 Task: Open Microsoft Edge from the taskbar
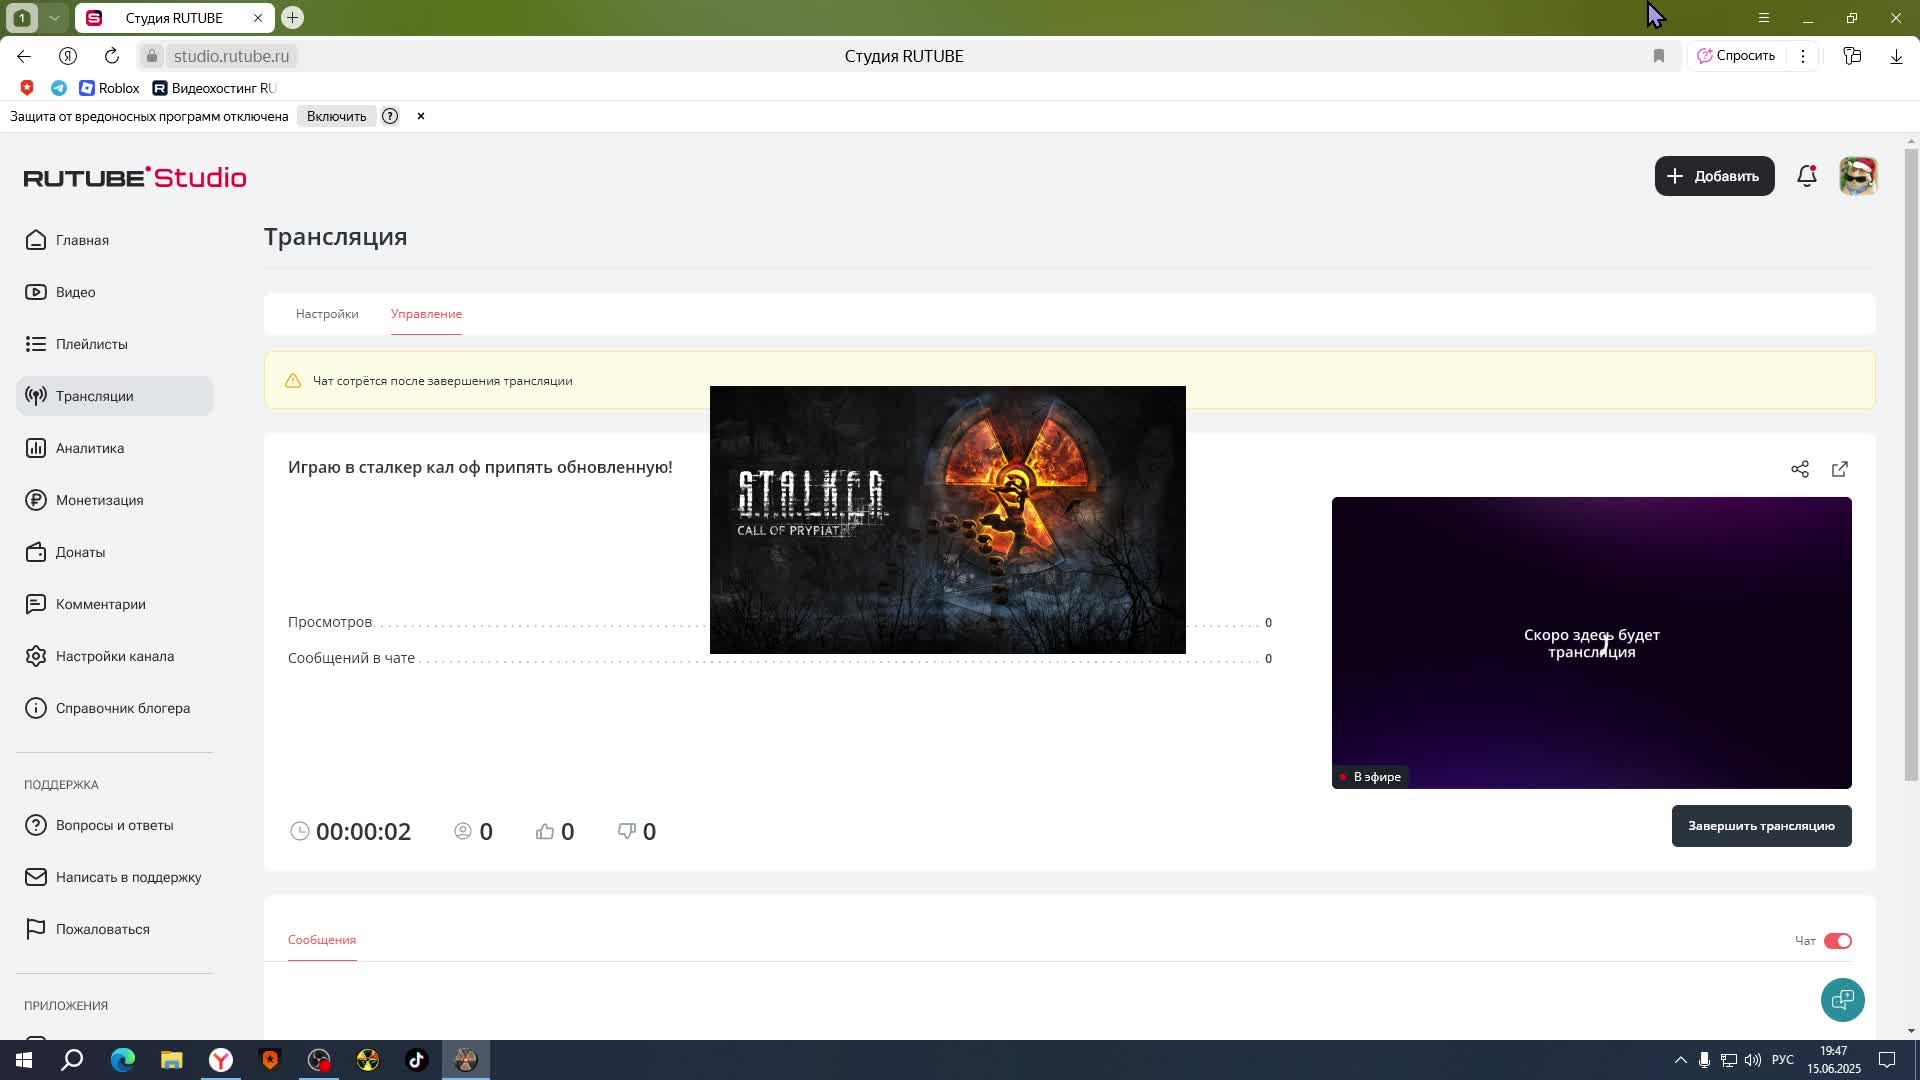coord(122,1060)
